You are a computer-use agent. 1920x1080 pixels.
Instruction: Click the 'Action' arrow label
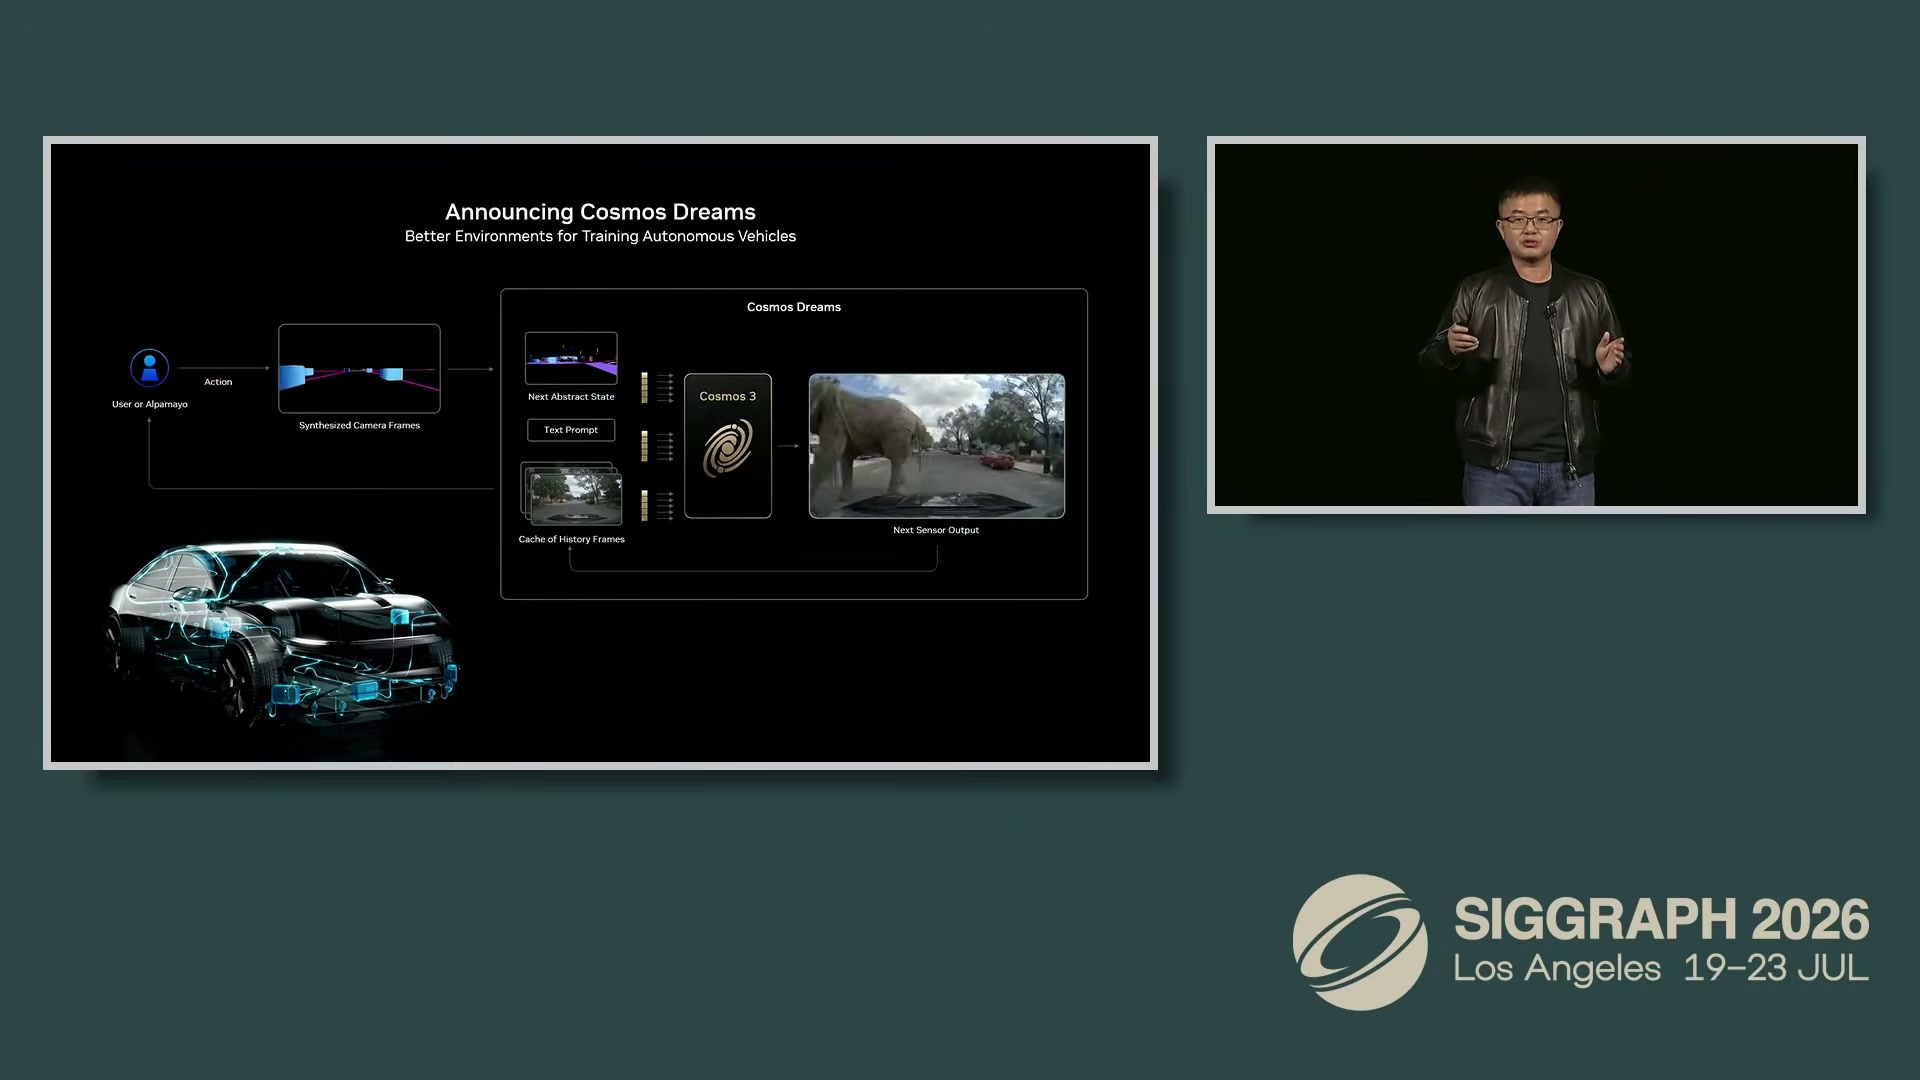pos(218,382)
